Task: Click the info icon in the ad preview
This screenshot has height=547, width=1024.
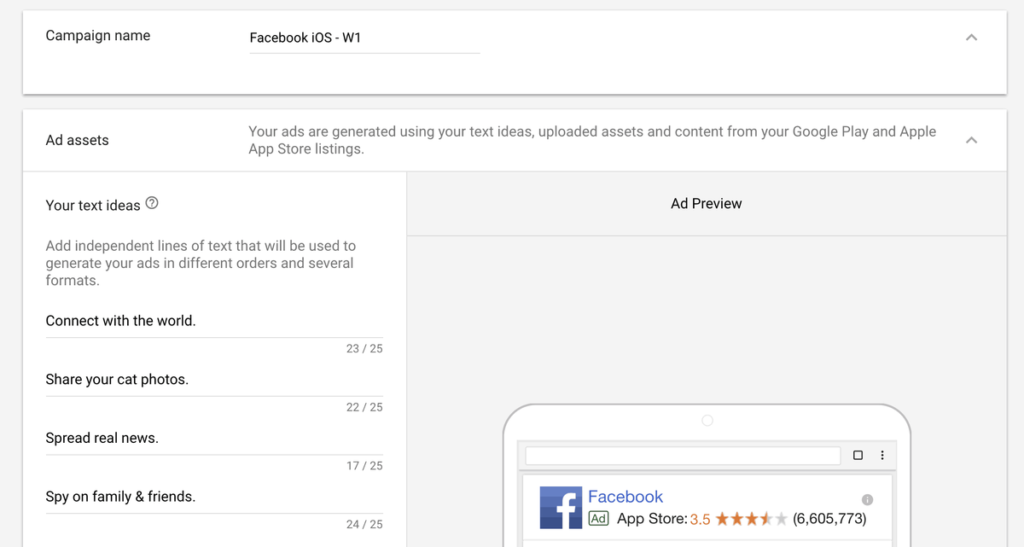Action: coord(867,499)
